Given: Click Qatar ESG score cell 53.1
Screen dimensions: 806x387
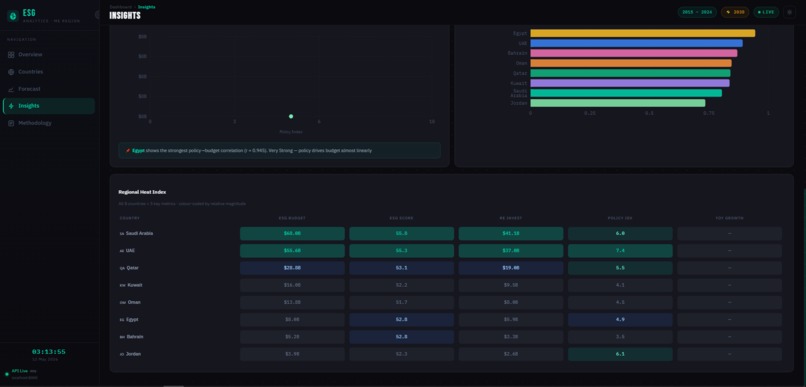Looking at the screenshot, I should (x=401, y=268).
